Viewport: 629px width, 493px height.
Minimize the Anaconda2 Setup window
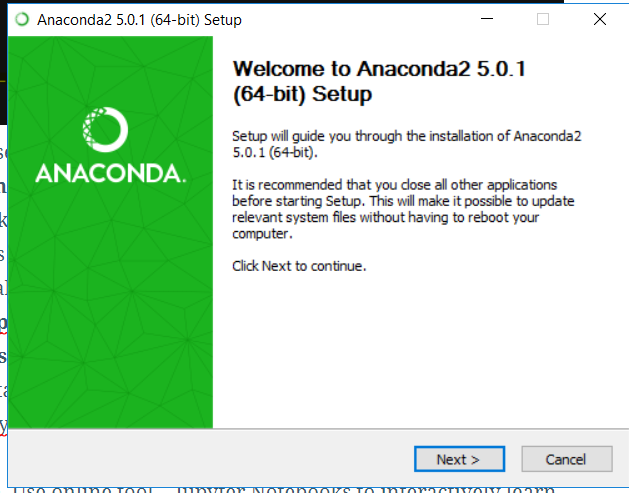[x=487, y=19]
